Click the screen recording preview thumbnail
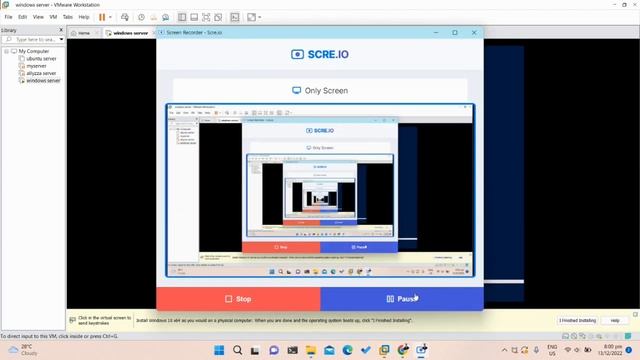 [x=320, y=191]
